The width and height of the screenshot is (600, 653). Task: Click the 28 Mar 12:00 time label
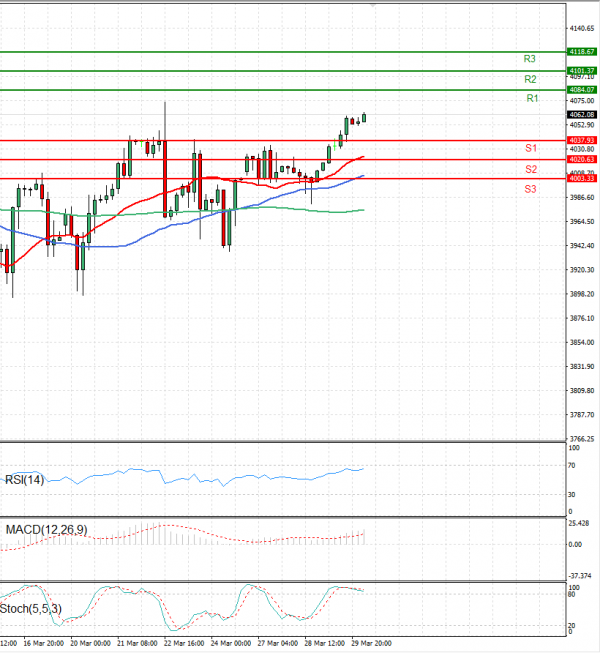pos(325,643)
